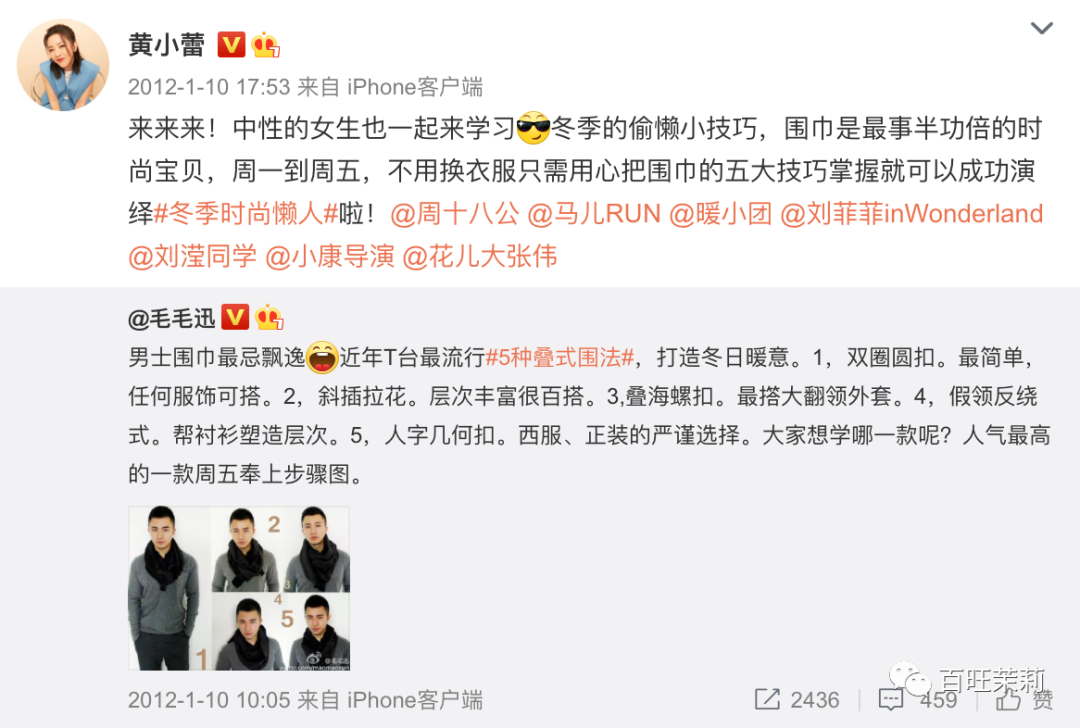Click 黄小蕾's profile avatar
The image size is (1080, 728).
tap(63, 65)
